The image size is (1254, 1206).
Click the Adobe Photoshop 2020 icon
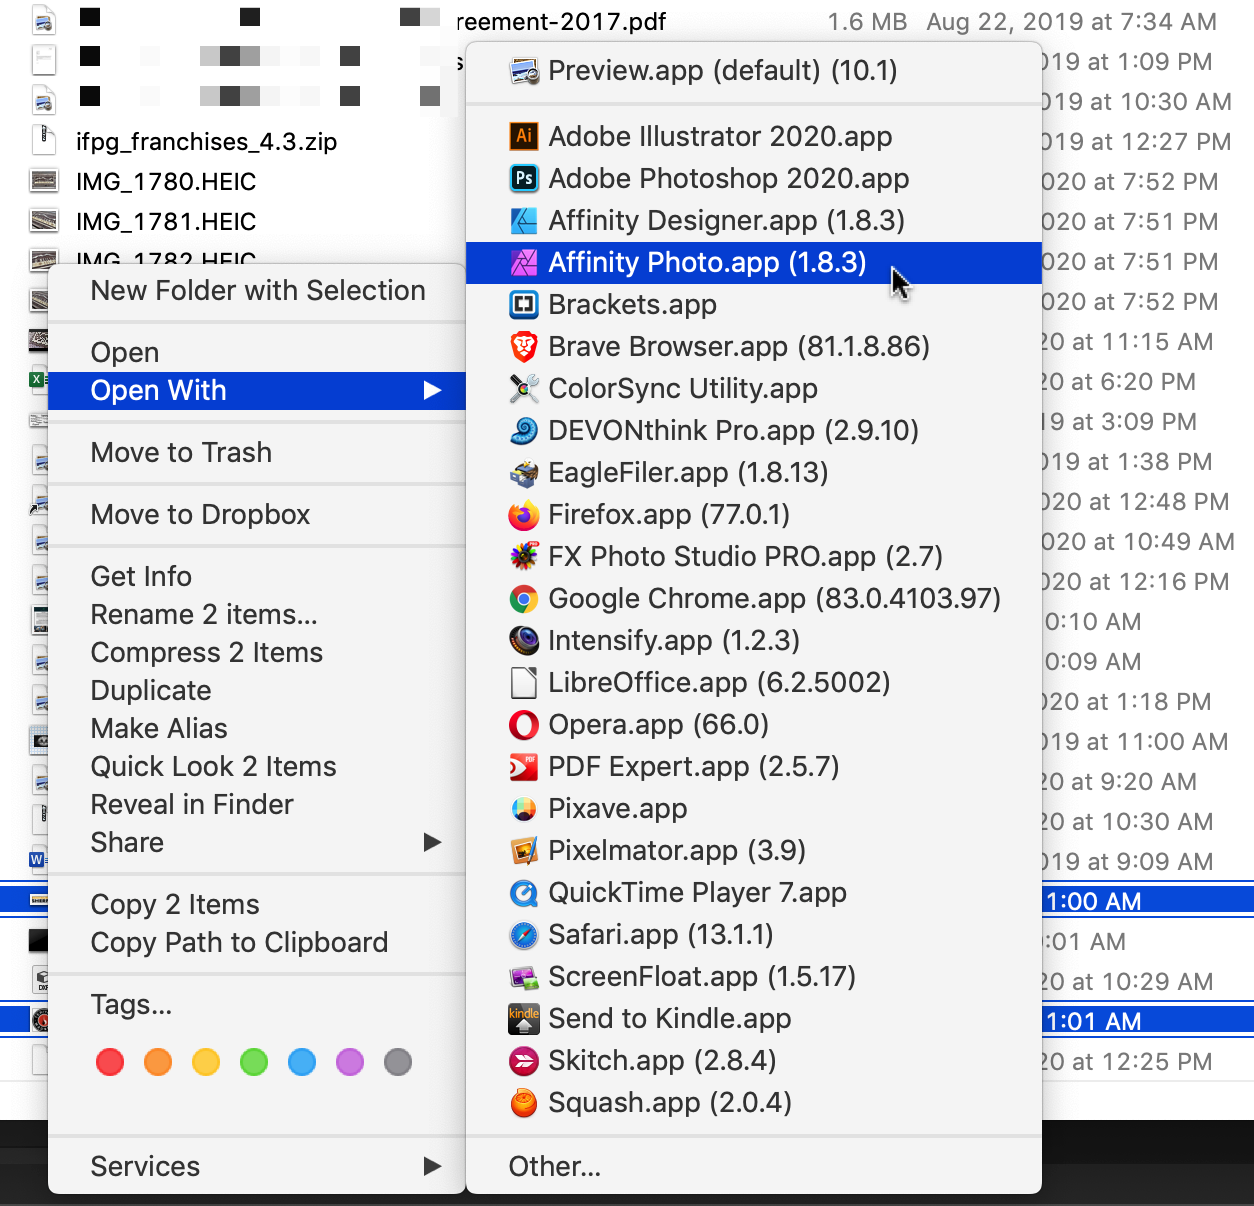click(524, 179)
